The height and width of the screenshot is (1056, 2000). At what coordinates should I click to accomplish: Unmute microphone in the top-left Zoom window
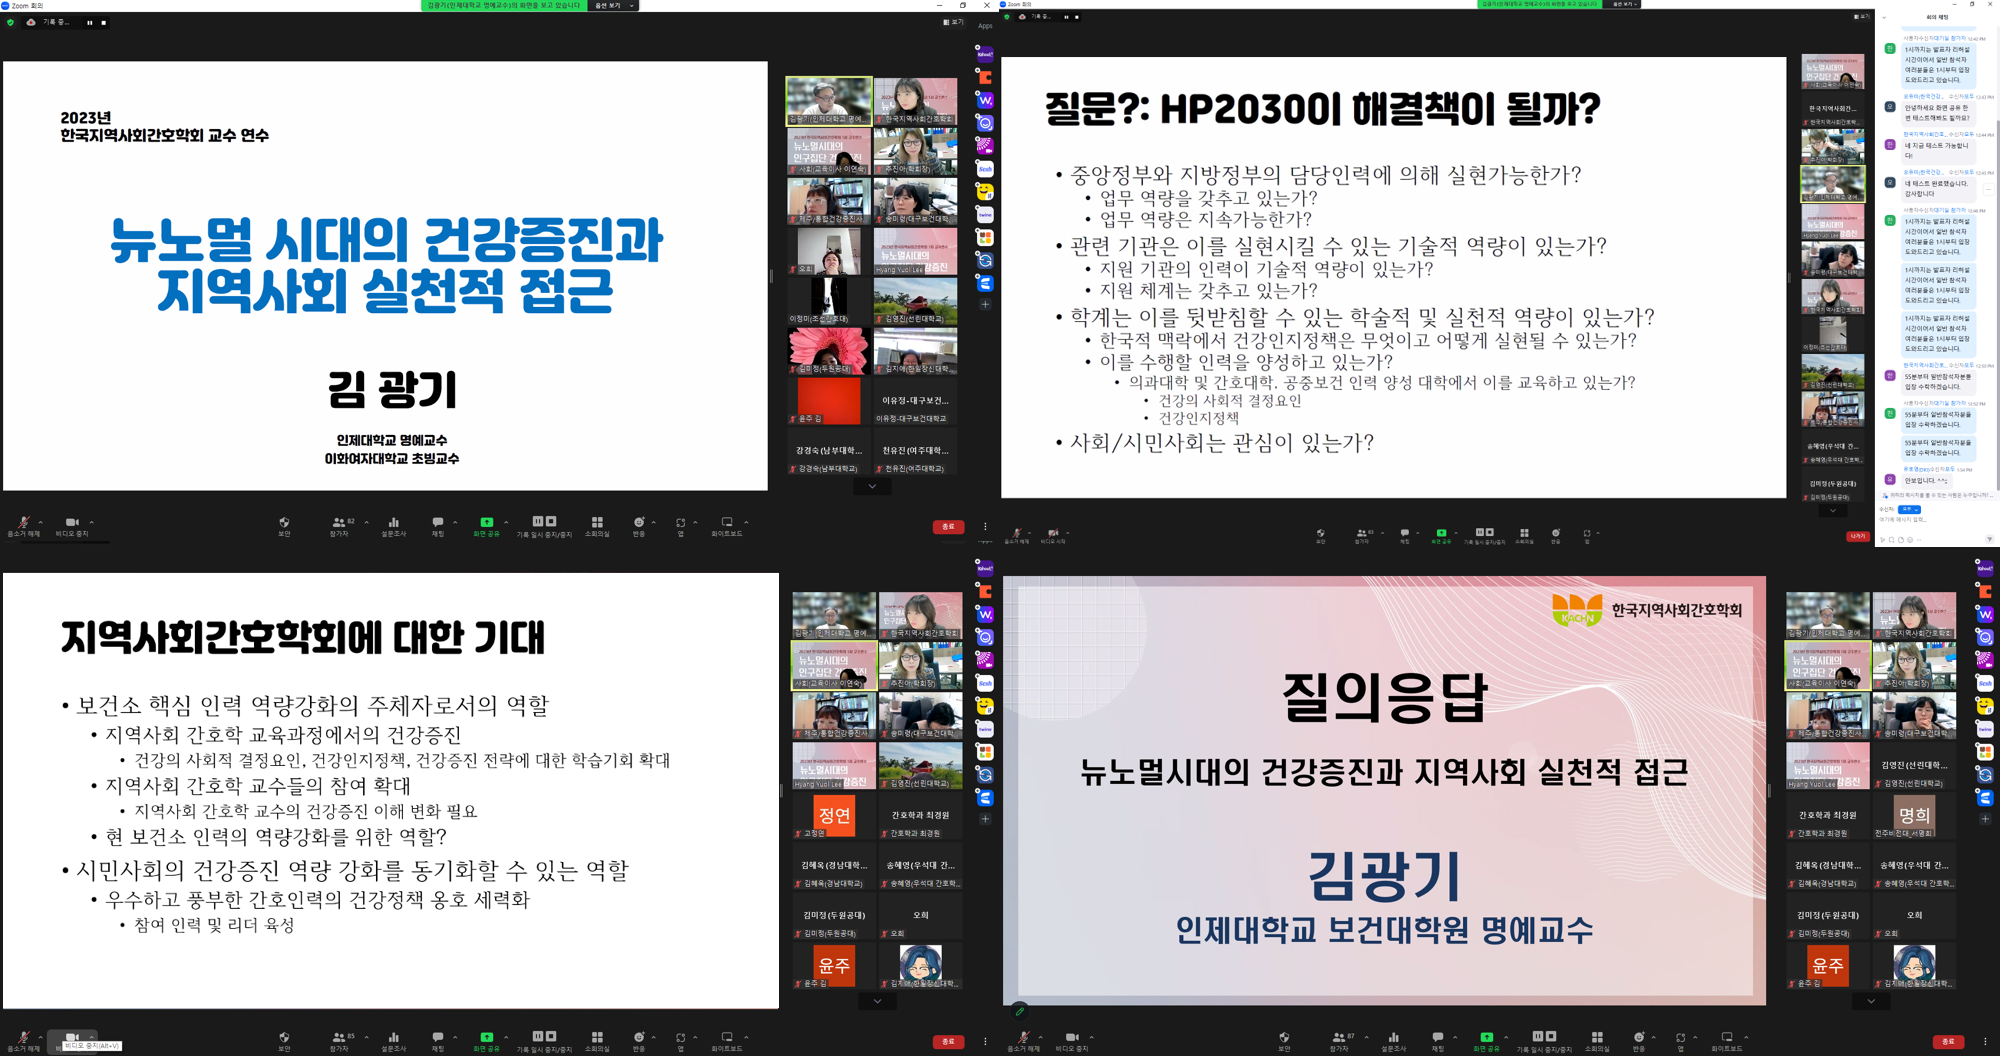pyautogui.click(x=22, y=523)
